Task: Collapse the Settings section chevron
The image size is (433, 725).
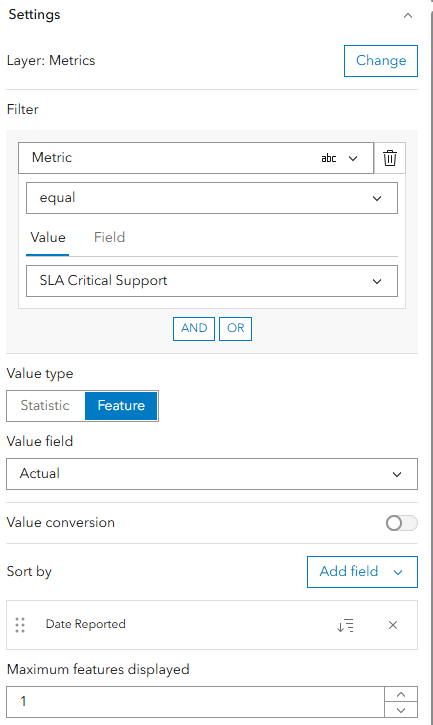Action: 408,16
